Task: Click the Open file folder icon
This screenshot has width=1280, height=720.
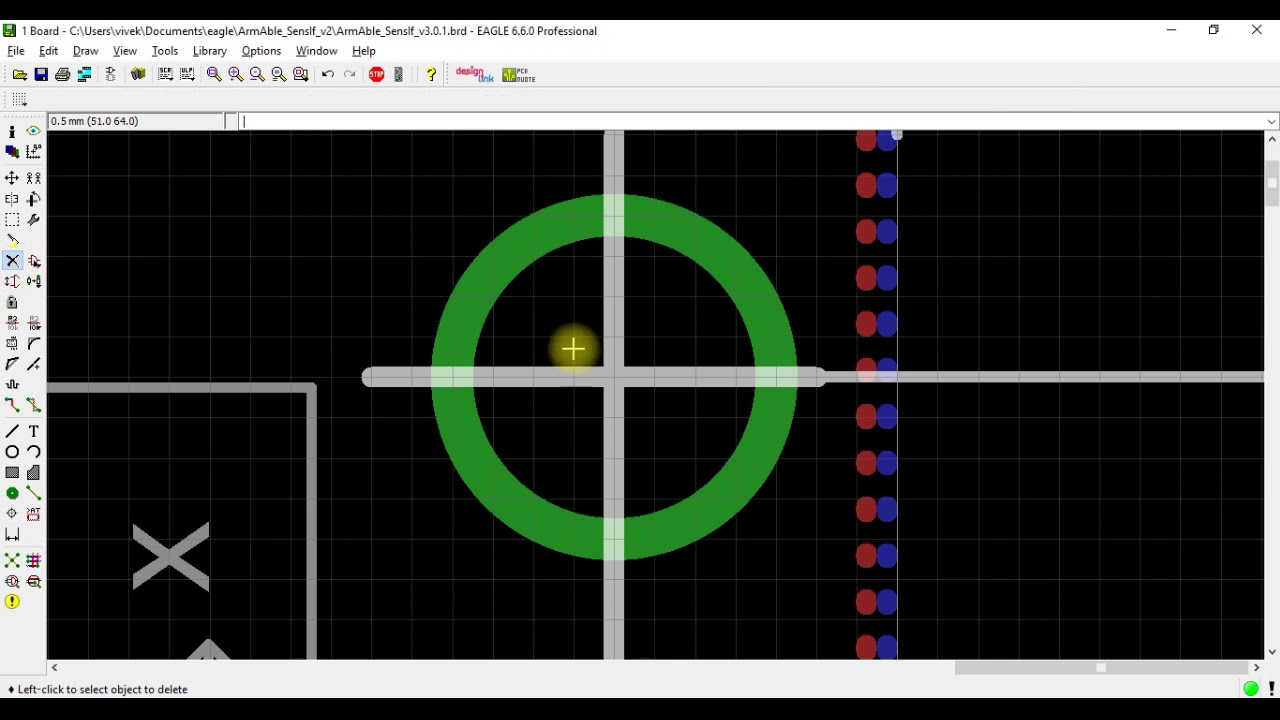Action: 20,75
